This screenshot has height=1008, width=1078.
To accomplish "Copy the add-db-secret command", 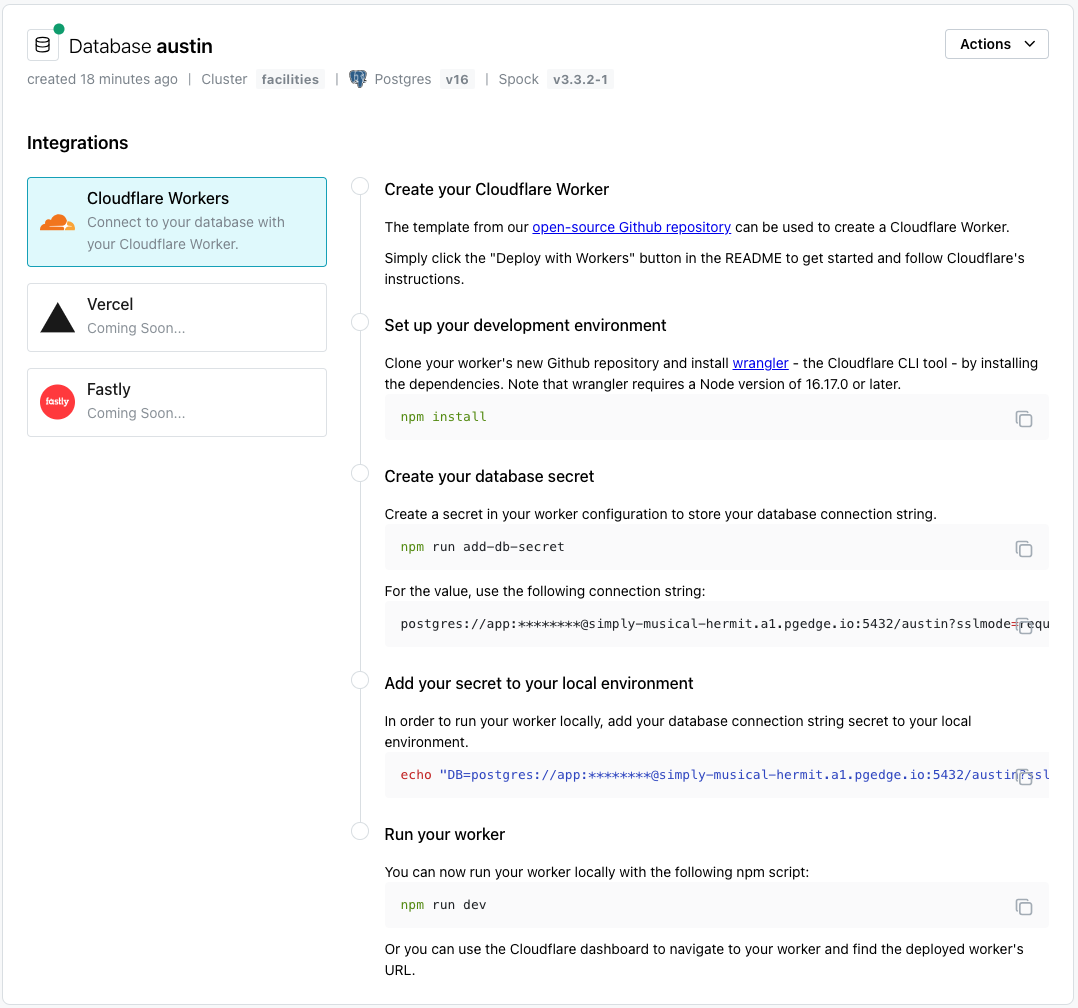I will click(x=1023, y=548).
